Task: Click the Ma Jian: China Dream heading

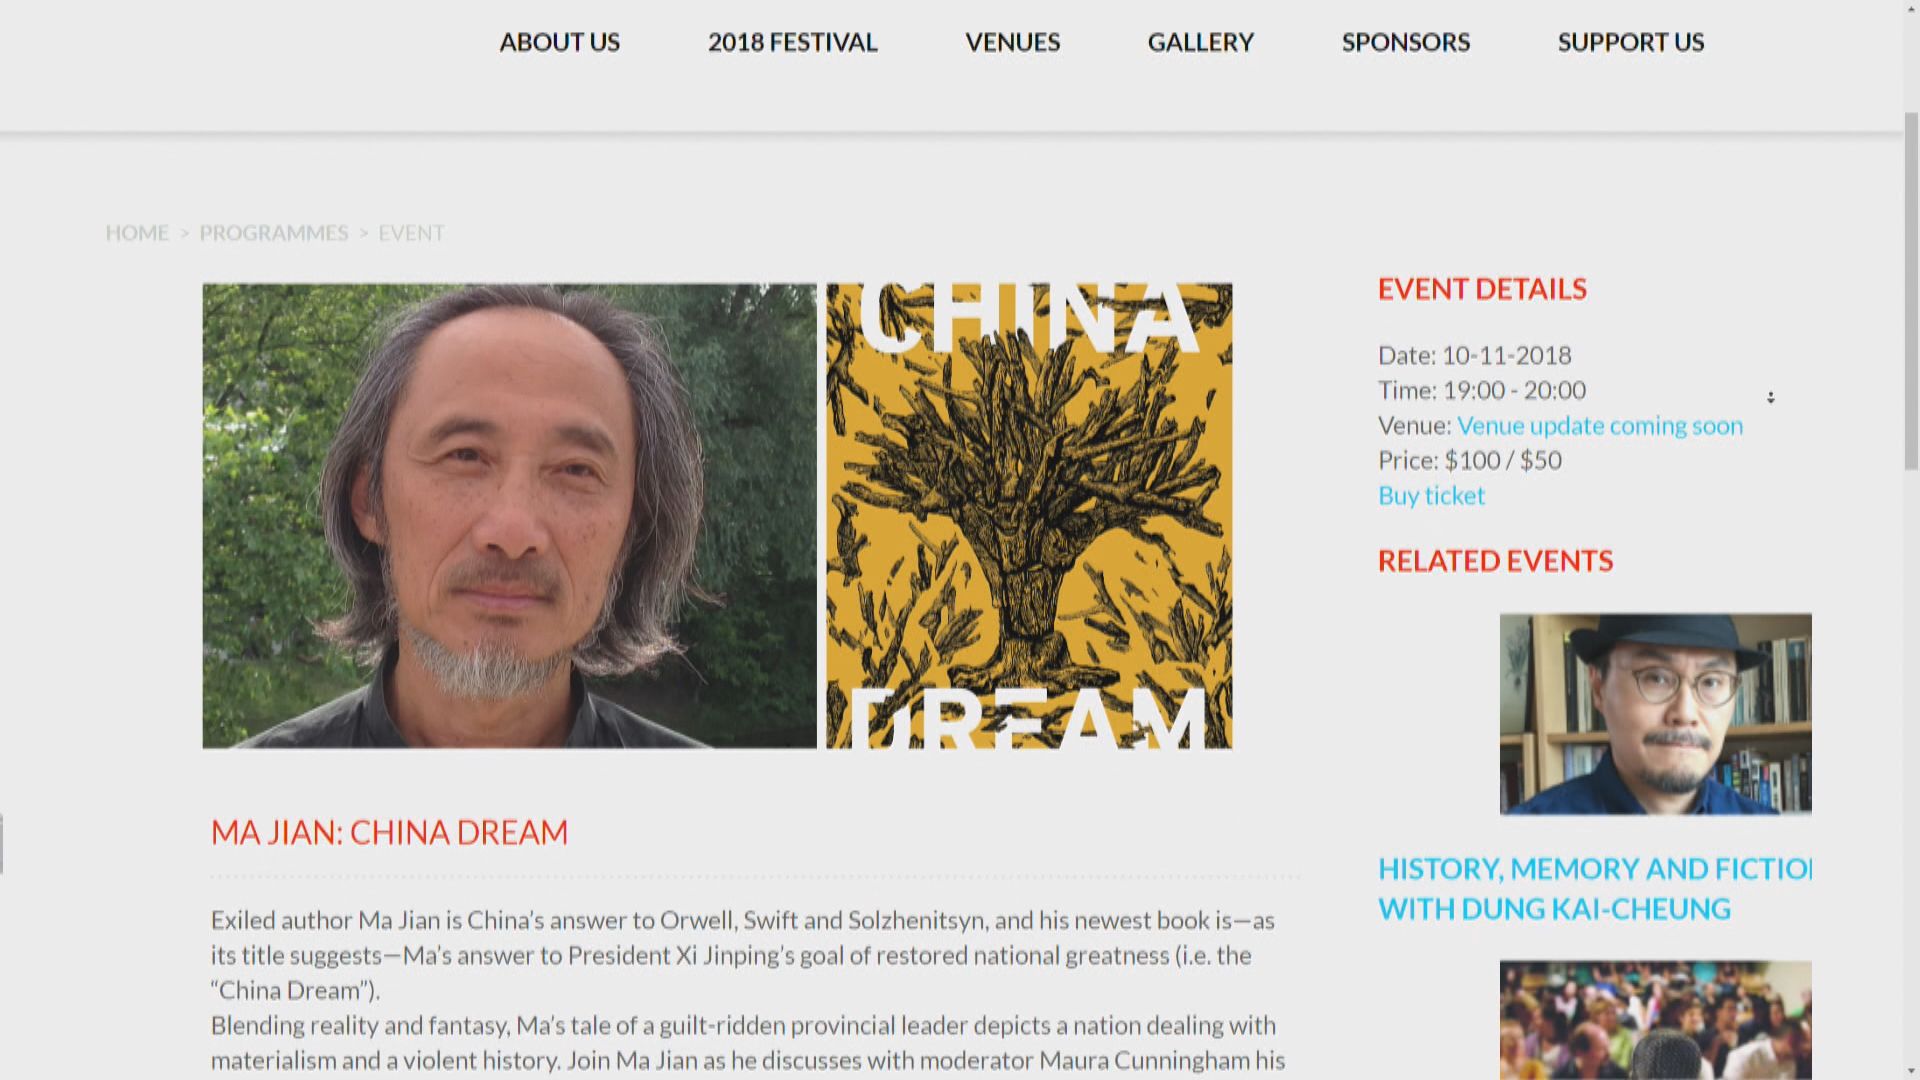Action: pos(389,832)
